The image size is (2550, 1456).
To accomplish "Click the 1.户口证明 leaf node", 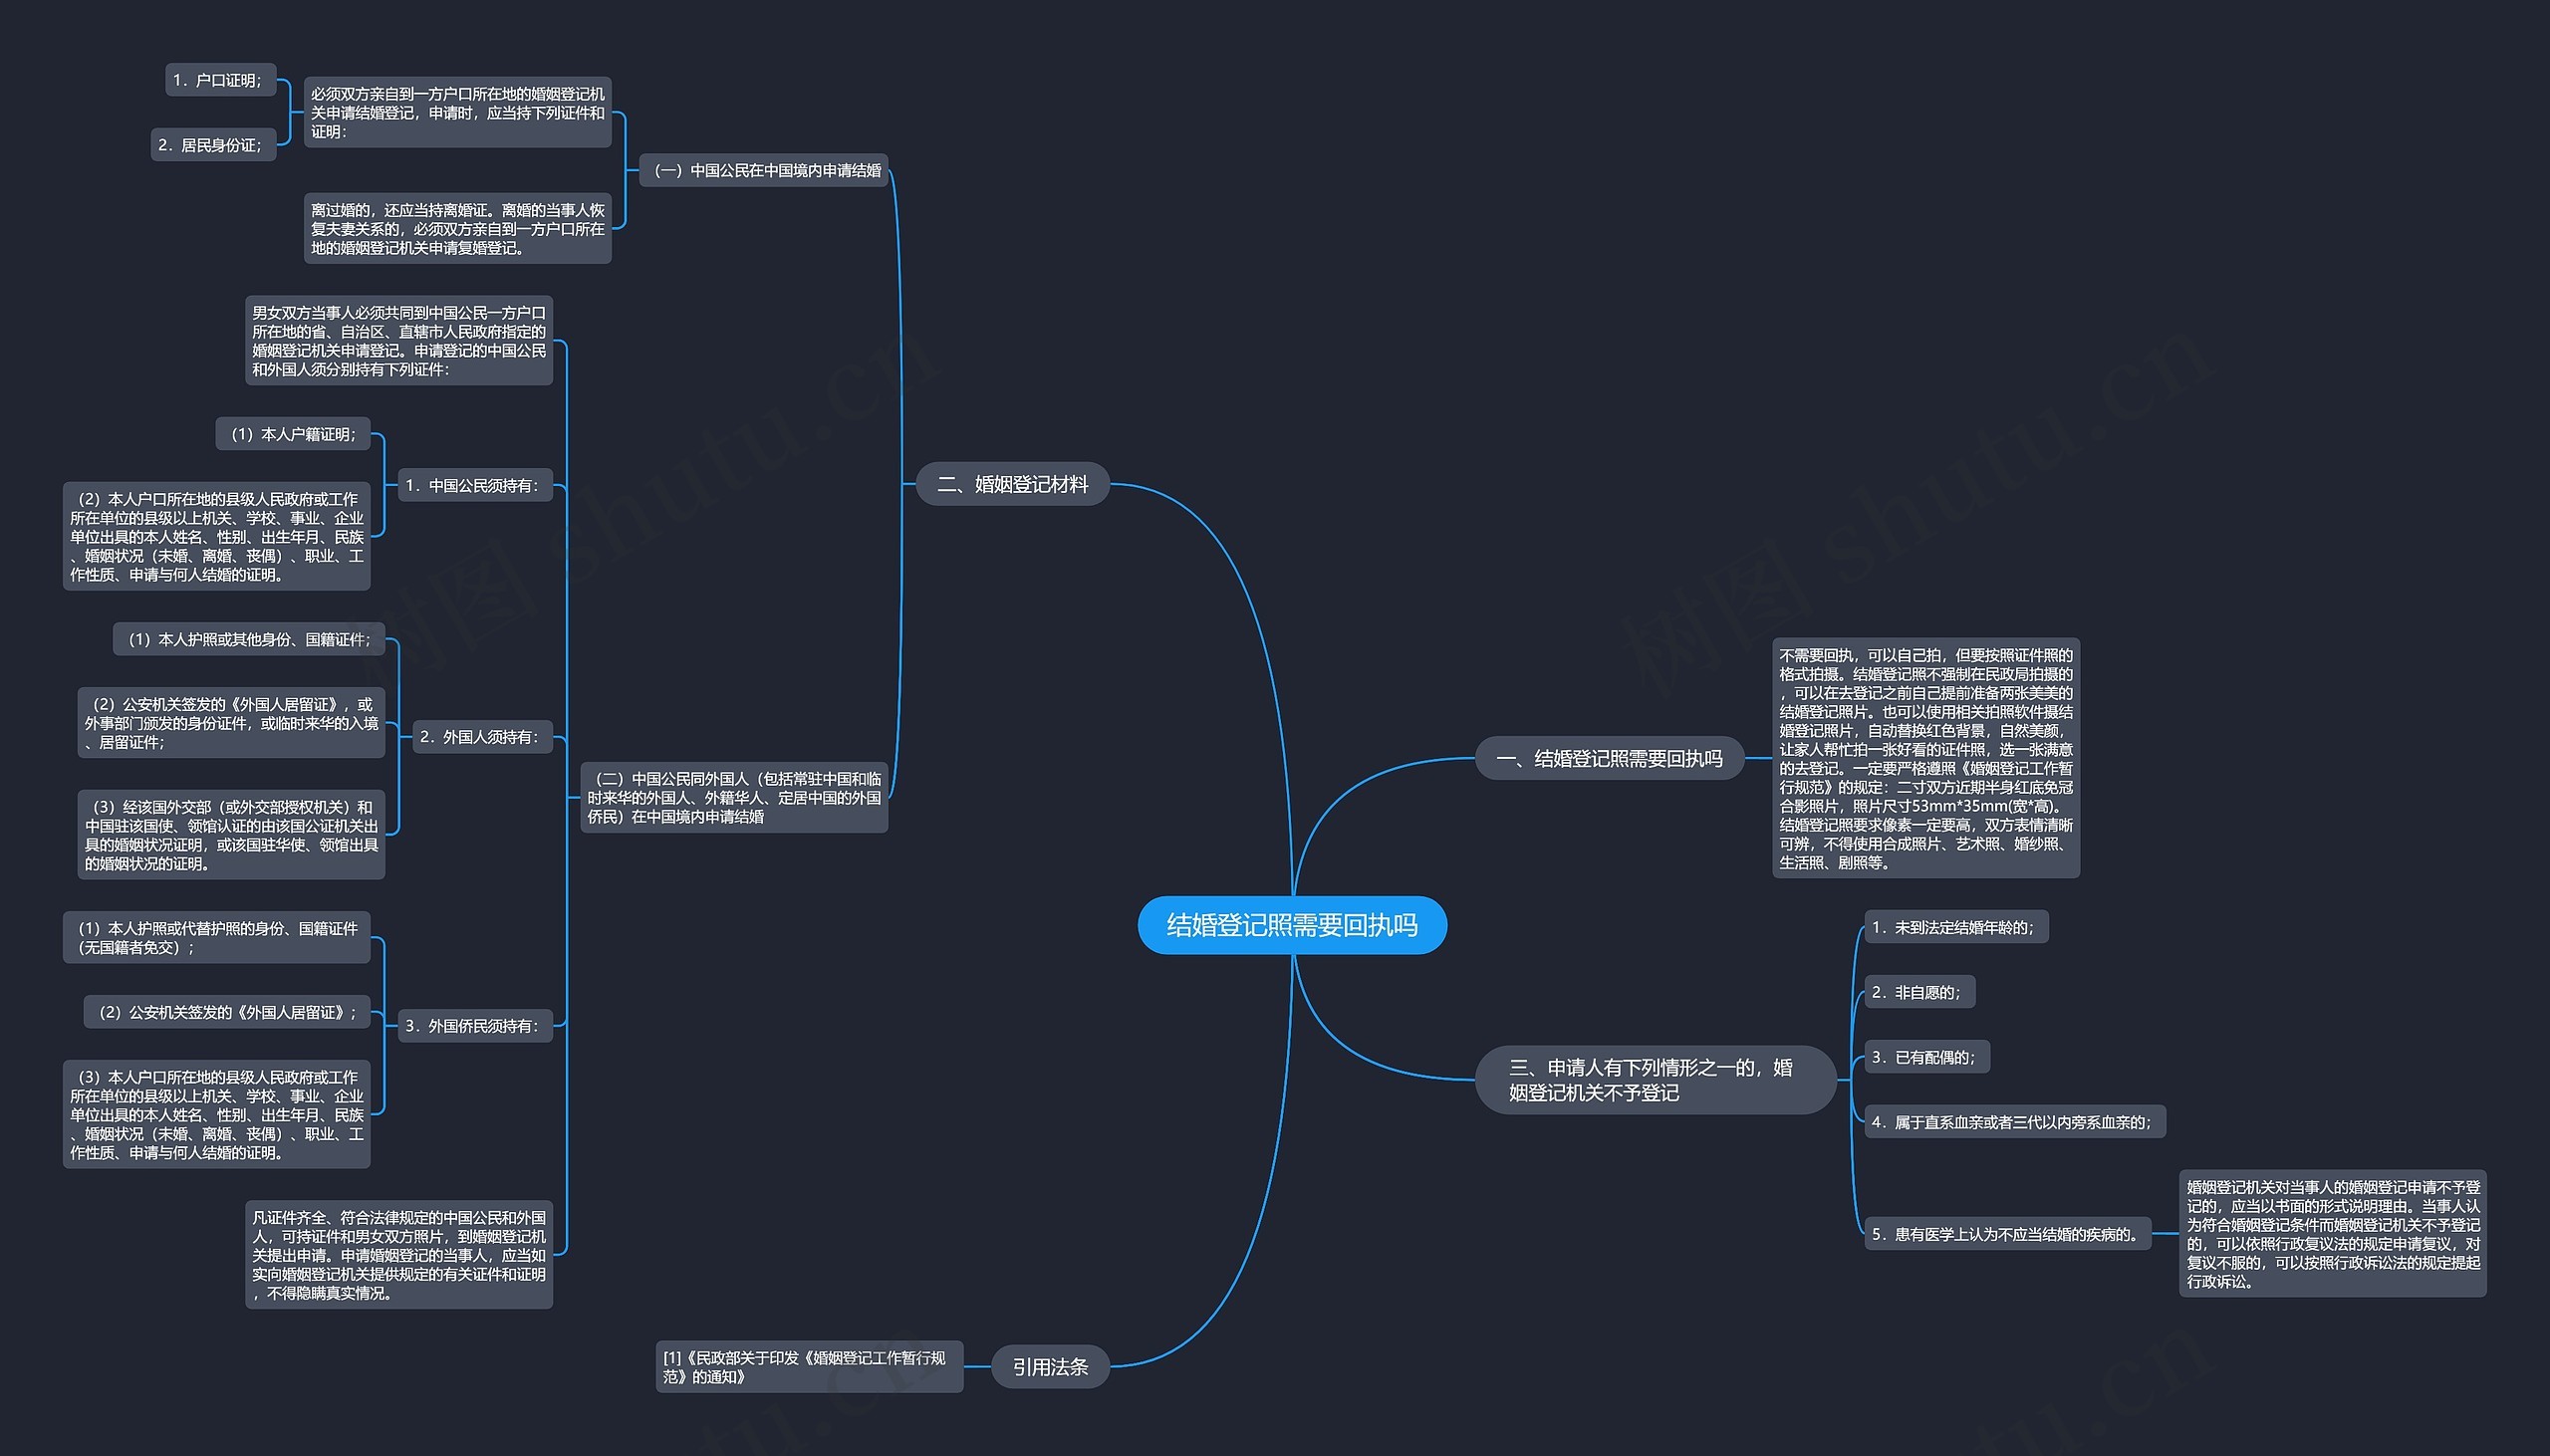I will pyautogui.click(x=220, y=80).
